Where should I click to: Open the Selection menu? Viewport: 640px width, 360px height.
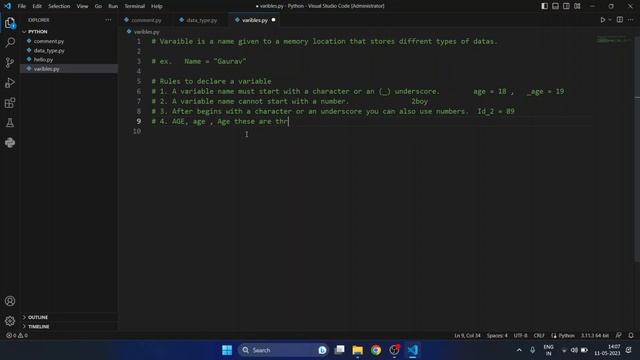[59, 6]
